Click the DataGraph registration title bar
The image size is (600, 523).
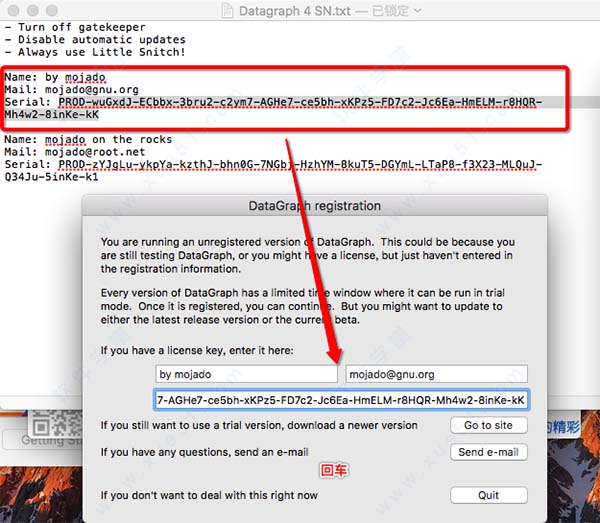point(315,205)
